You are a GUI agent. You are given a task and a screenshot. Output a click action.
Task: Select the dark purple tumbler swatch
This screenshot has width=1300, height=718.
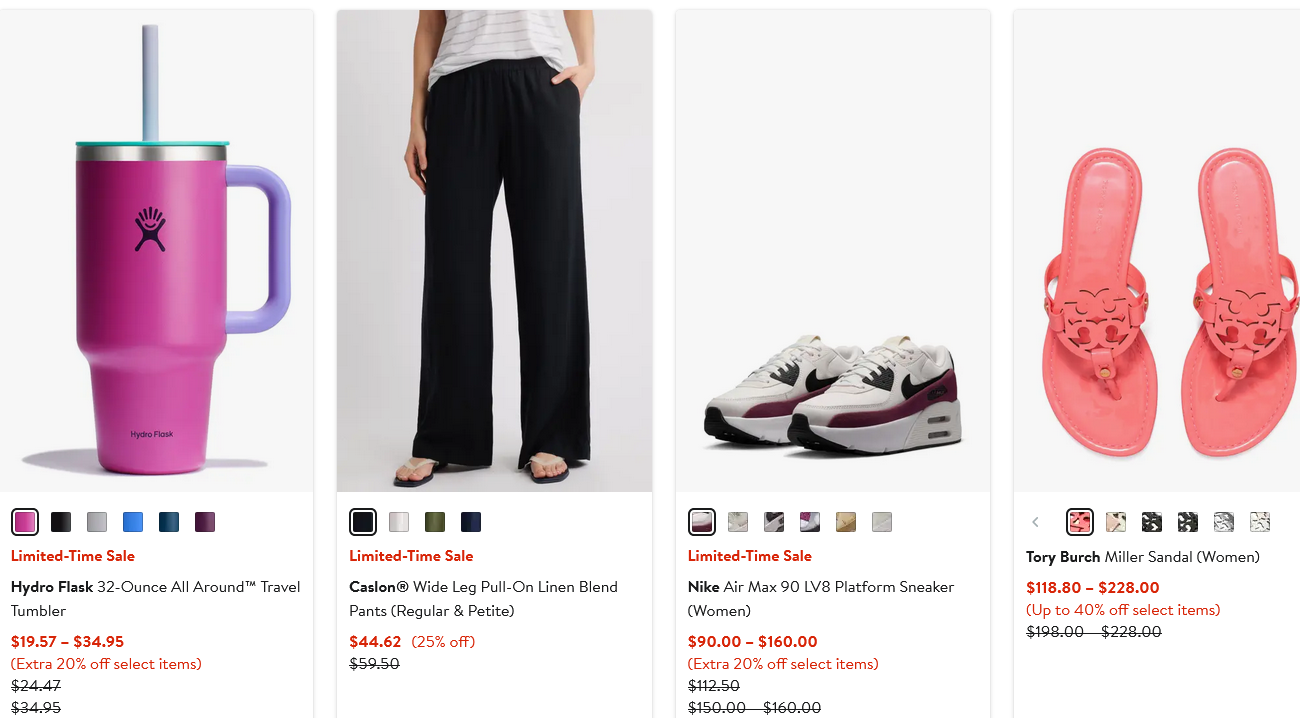205,522
